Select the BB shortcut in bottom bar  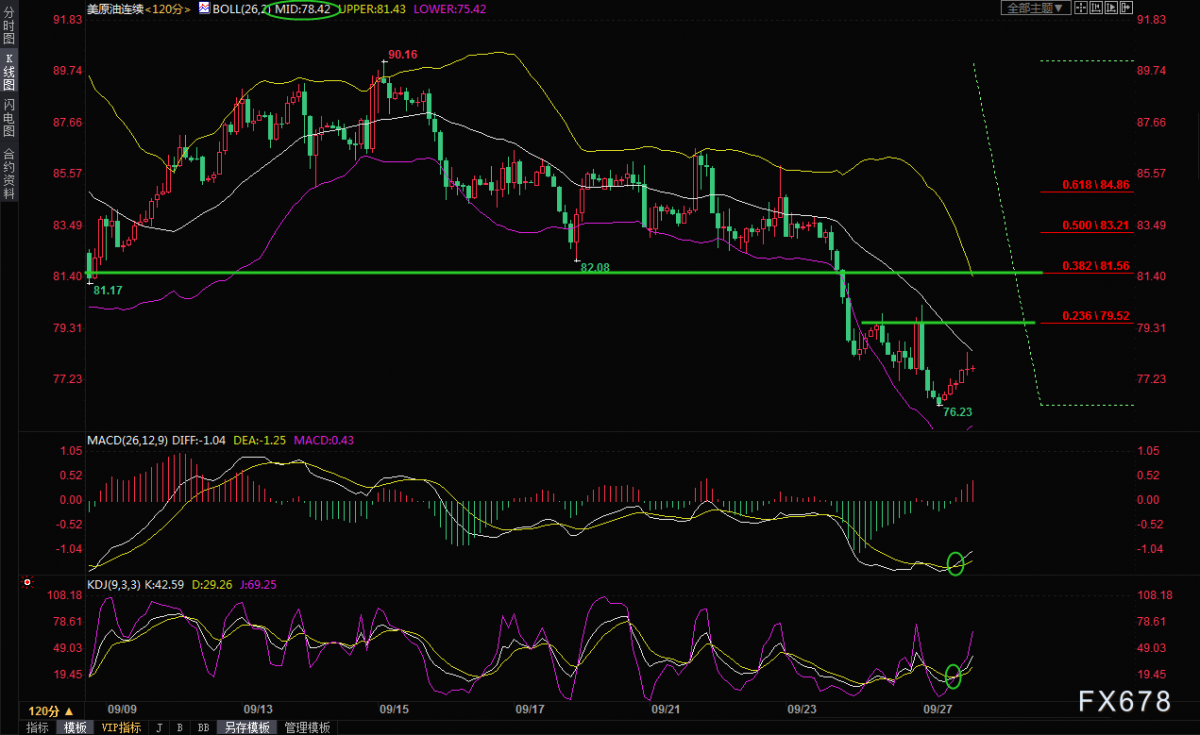pyautogui.click(x=203, y=727)
